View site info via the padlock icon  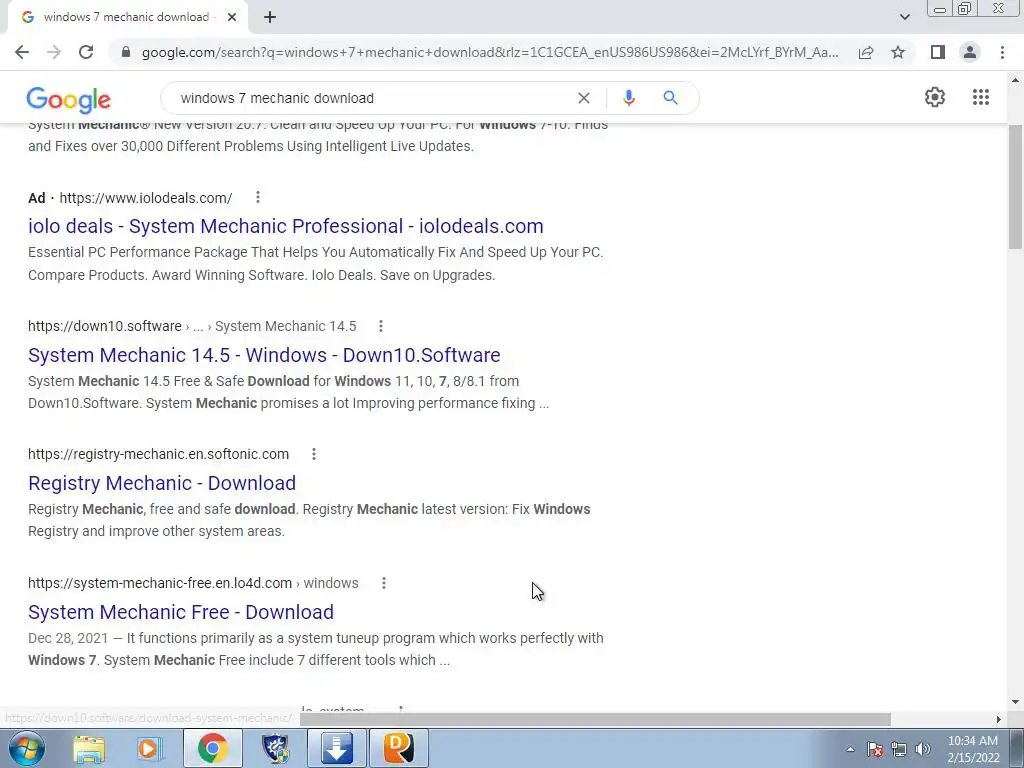pyautogui.click(x=126, y=52)
